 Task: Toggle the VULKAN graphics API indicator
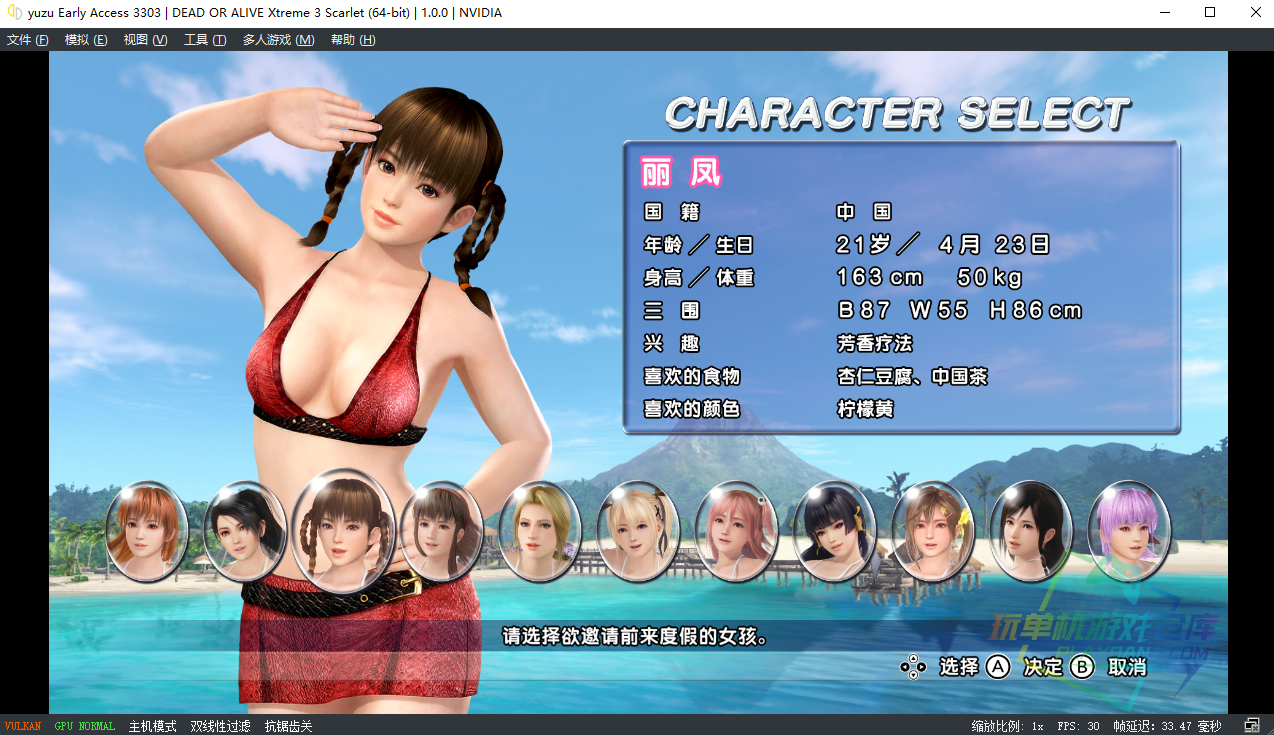(x=23, y=726)
